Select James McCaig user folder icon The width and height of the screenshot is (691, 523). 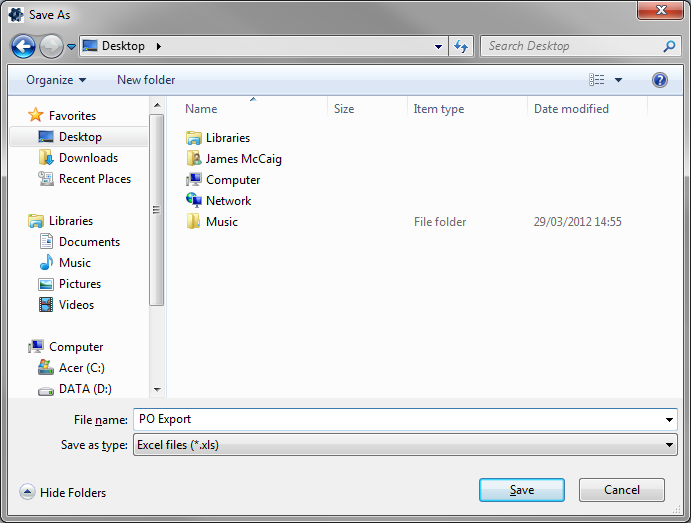[193, 159]
